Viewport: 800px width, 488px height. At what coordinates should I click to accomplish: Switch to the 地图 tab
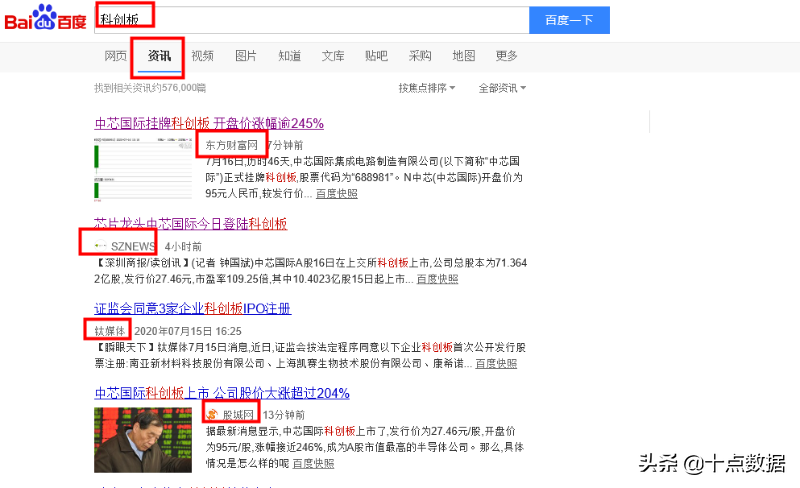click(464, 56)
